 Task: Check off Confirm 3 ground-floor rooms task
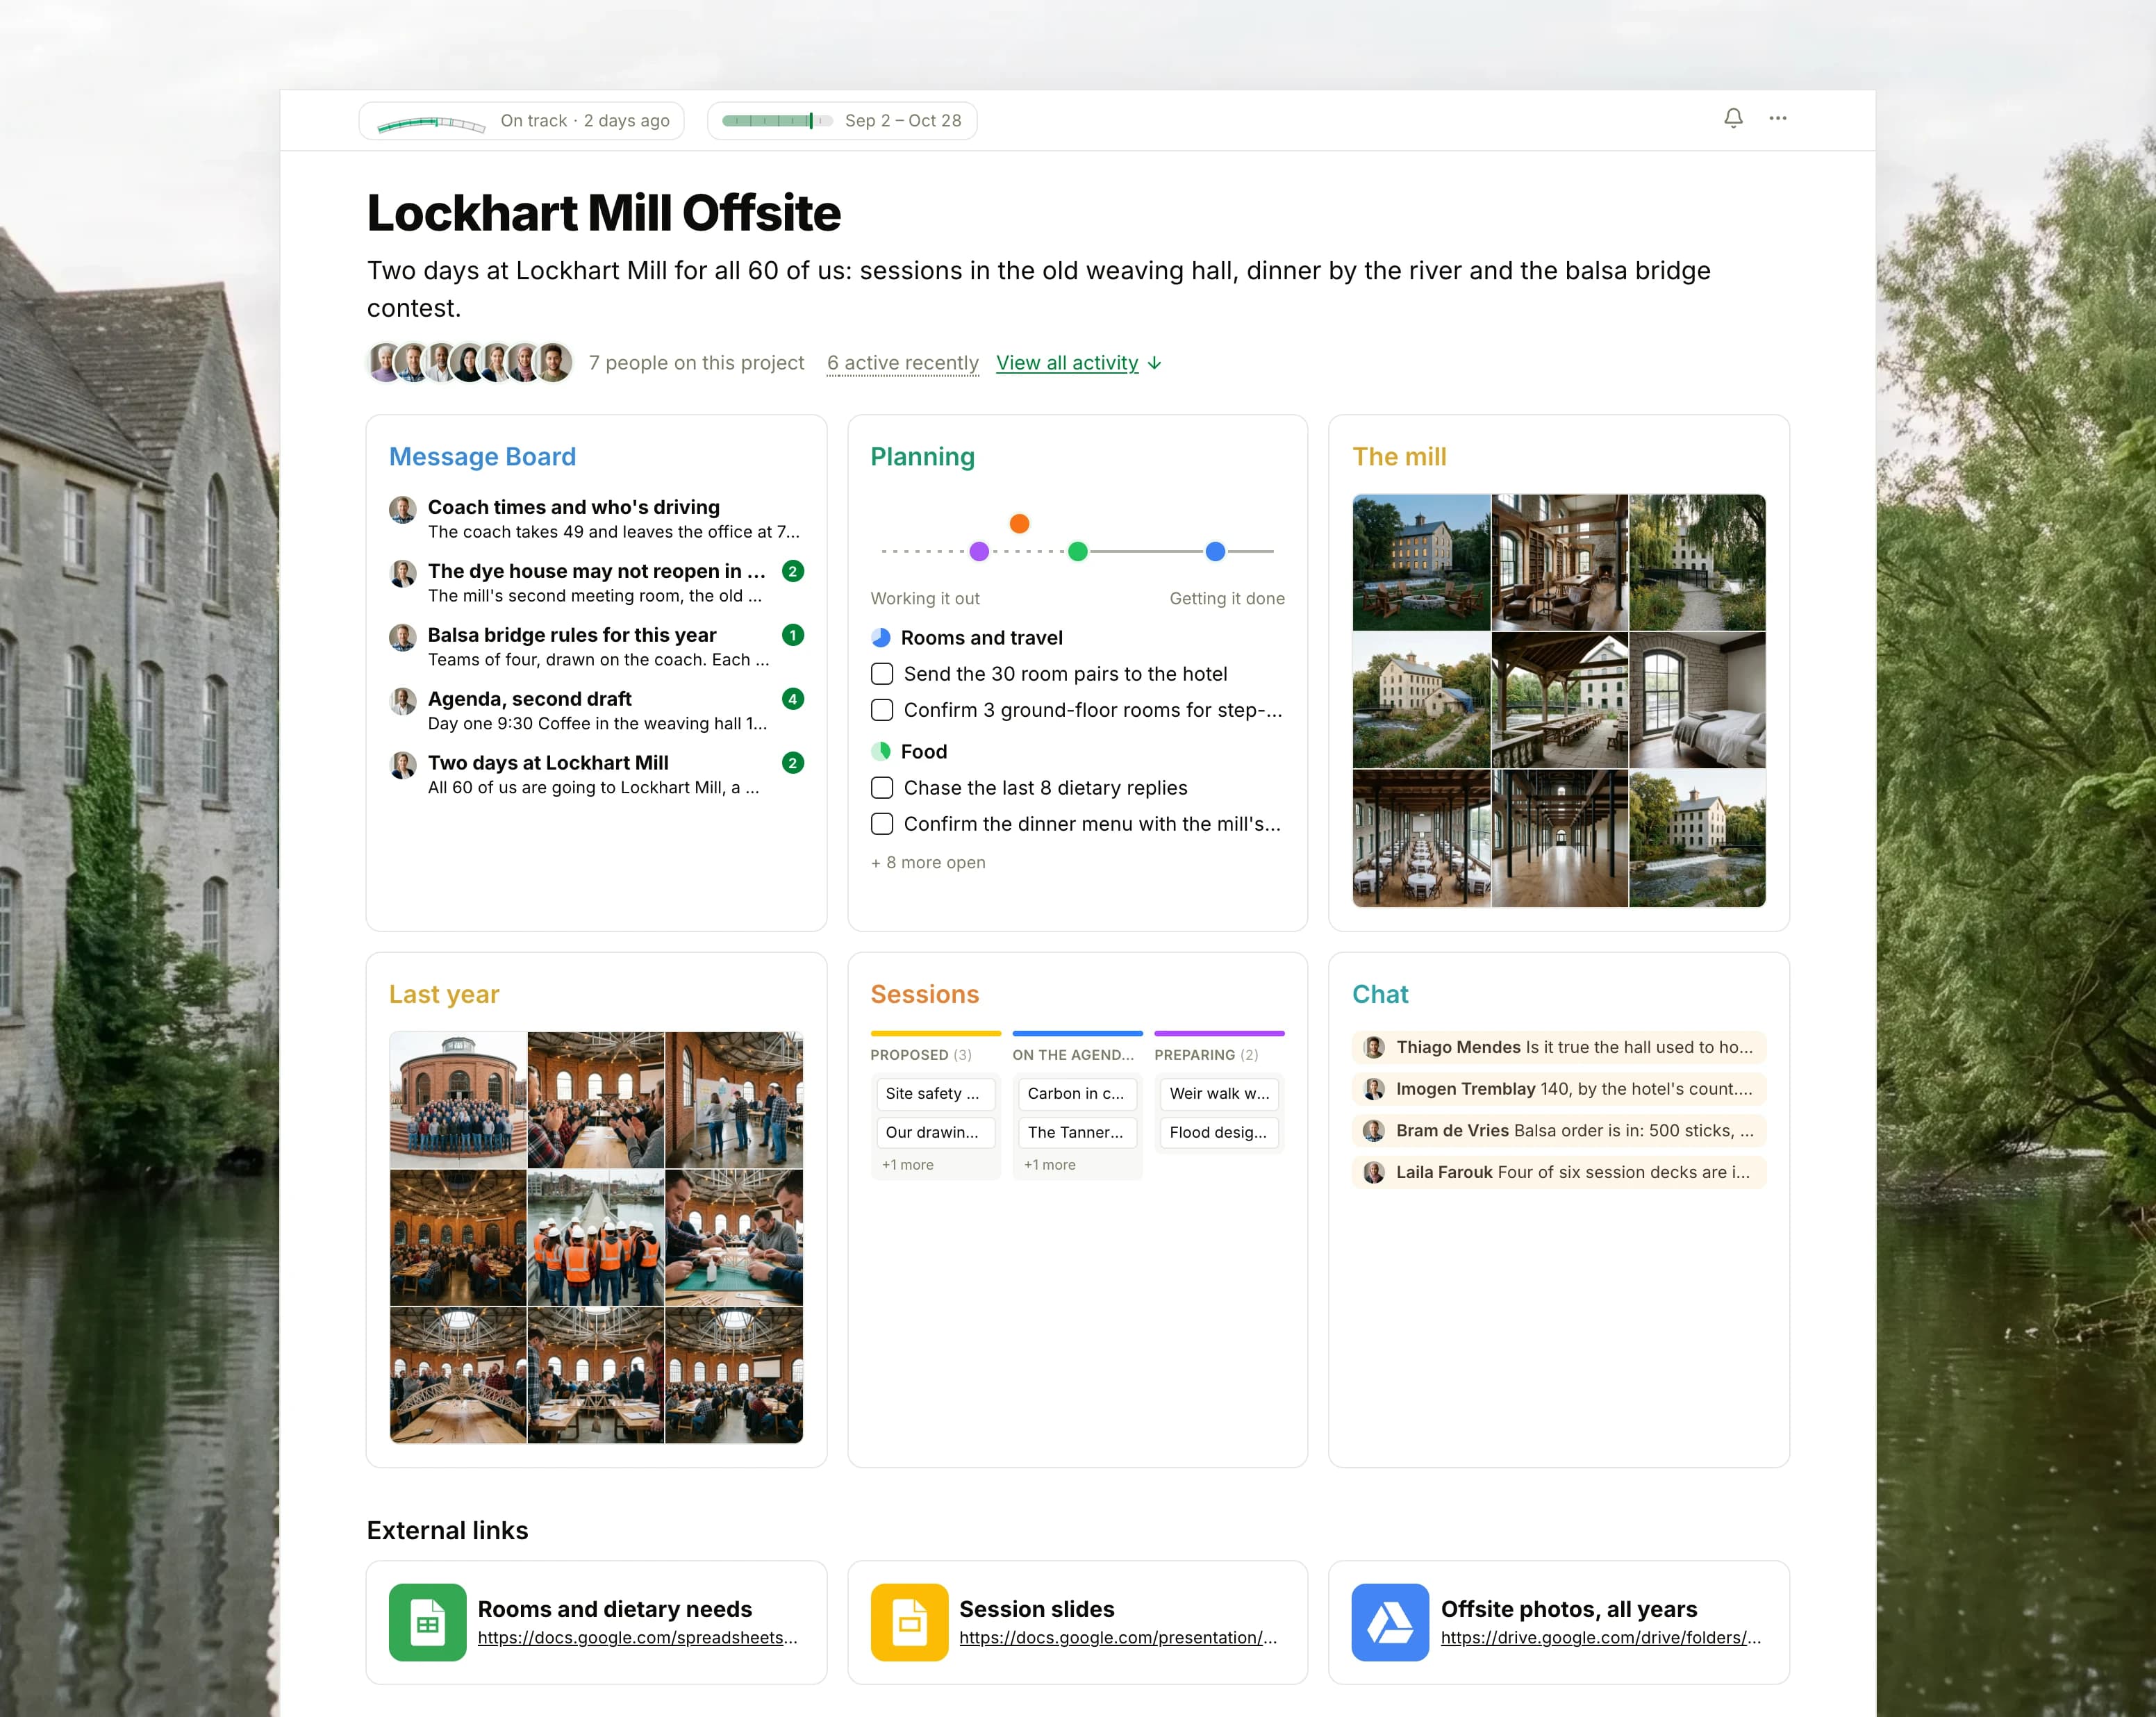(882, 710)
